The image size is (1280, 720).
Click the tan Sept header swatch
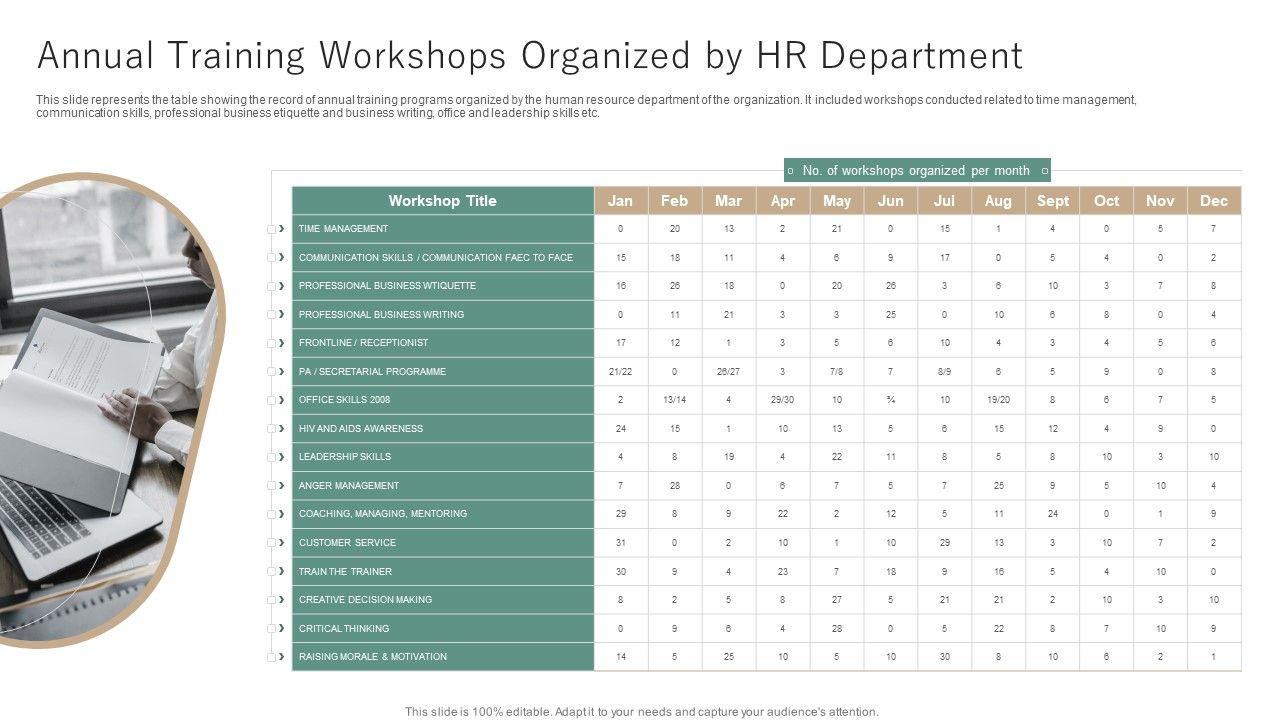(1052, 201)
